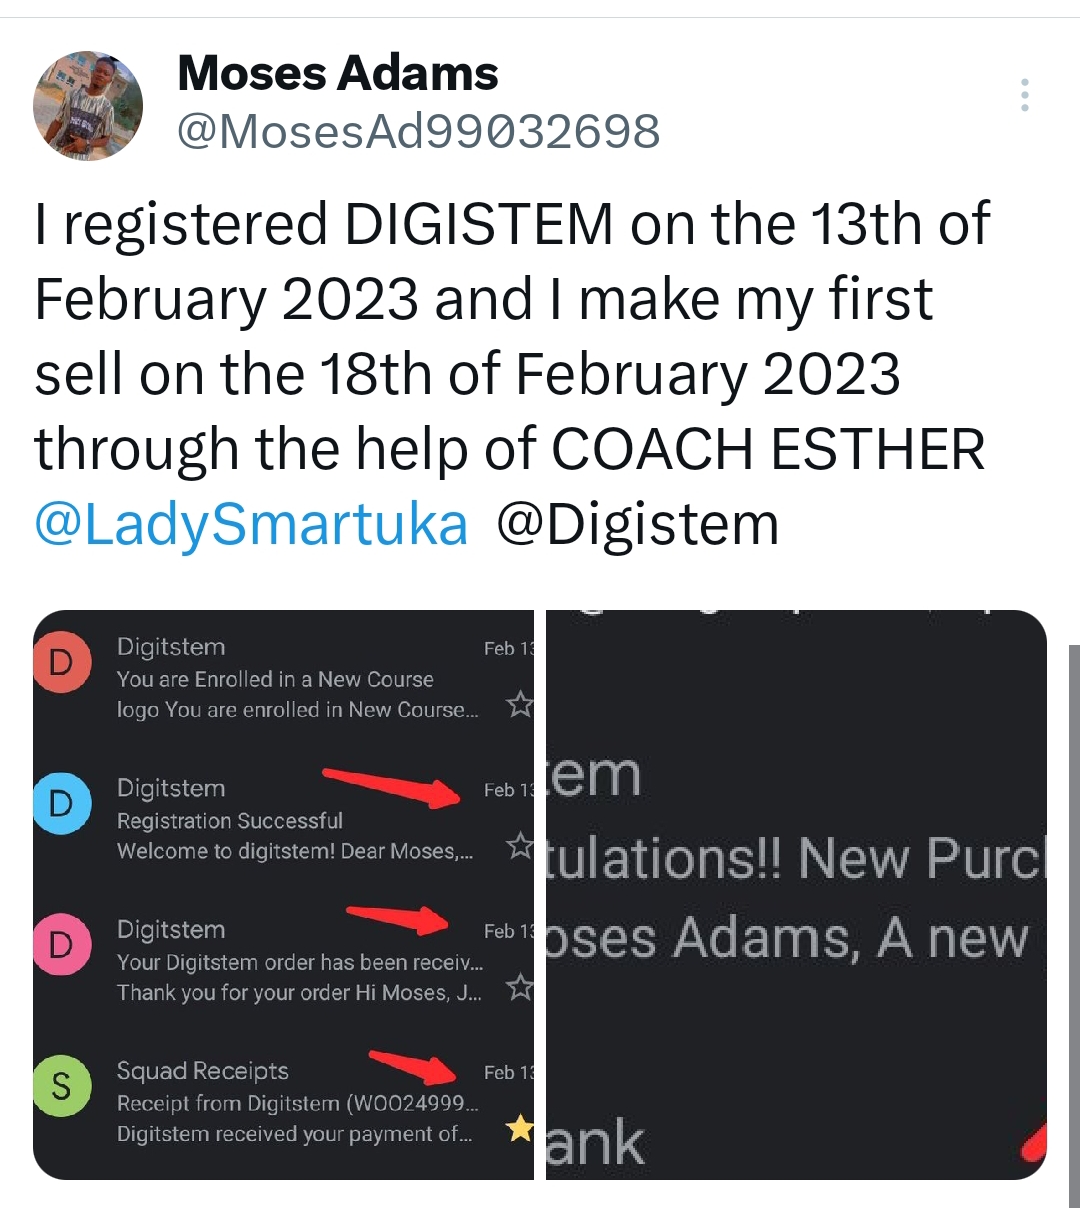Click Moses Adams' profile avatar
1080x1208 pixels.
coord(88,103)
